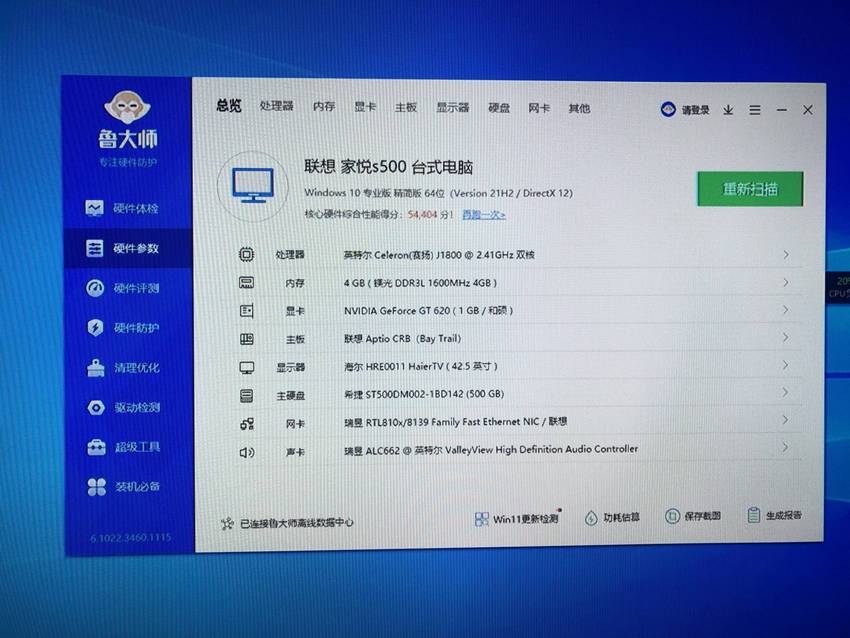Click the 请登录 account avatar icon
This screenshot has height=638, width=850.
pos(668,109)
